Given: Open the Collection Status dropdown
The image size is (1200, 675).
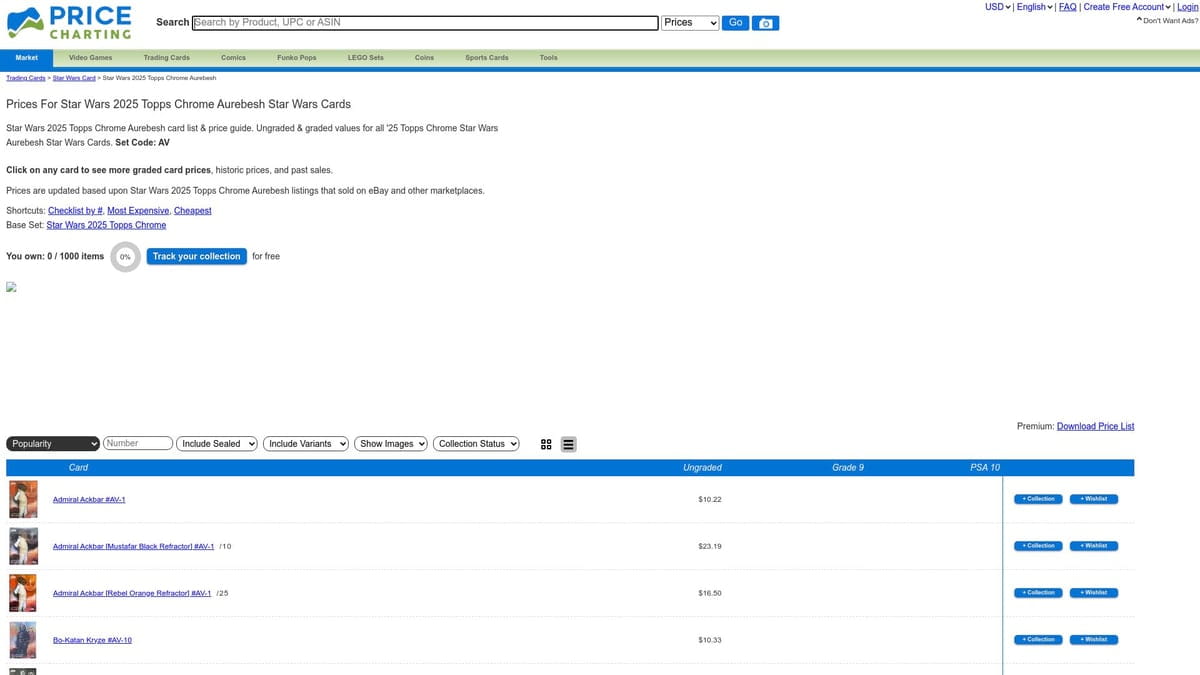Looking at the screenshot, I should tap(476, 444).
